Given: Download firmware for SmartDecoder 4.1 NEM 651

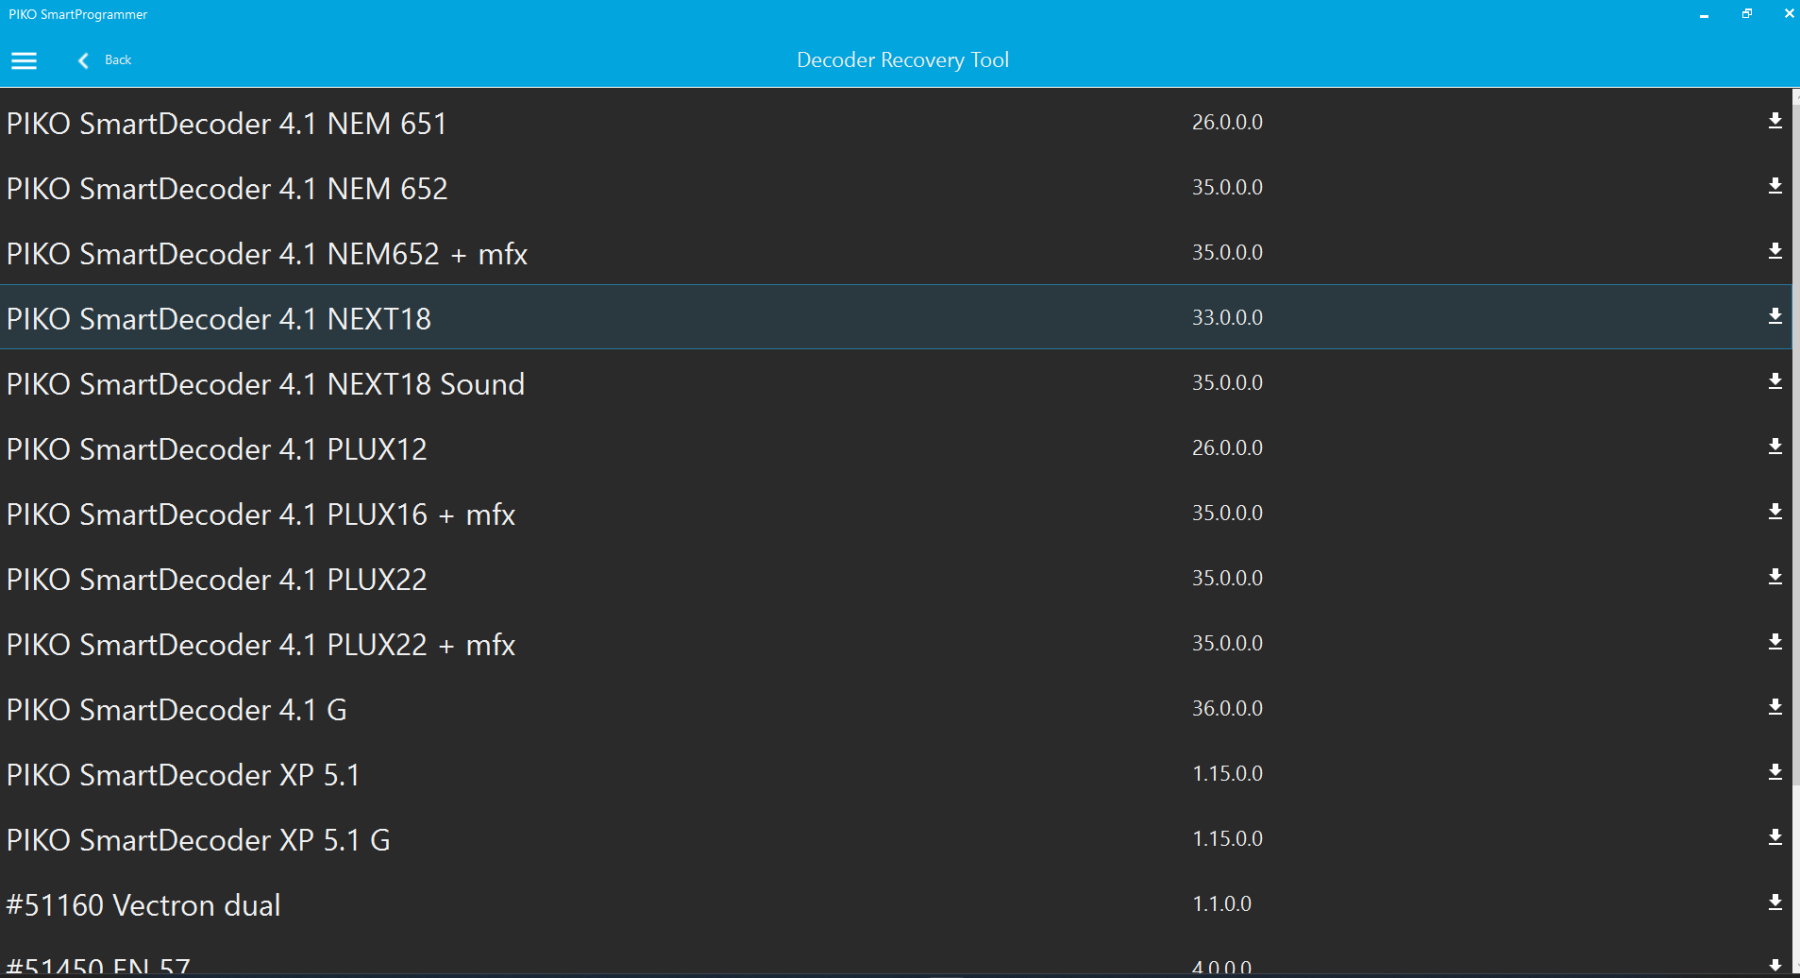Looking at the screenshot, I should 1775,121.
